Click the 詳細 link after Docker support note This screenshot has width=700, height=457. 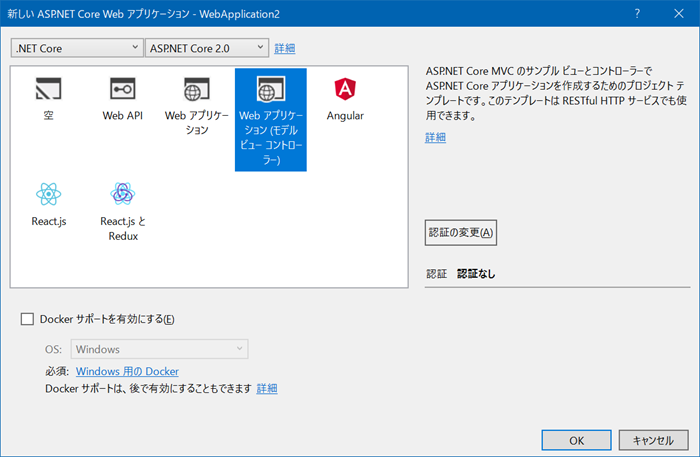tap(267, 389)
